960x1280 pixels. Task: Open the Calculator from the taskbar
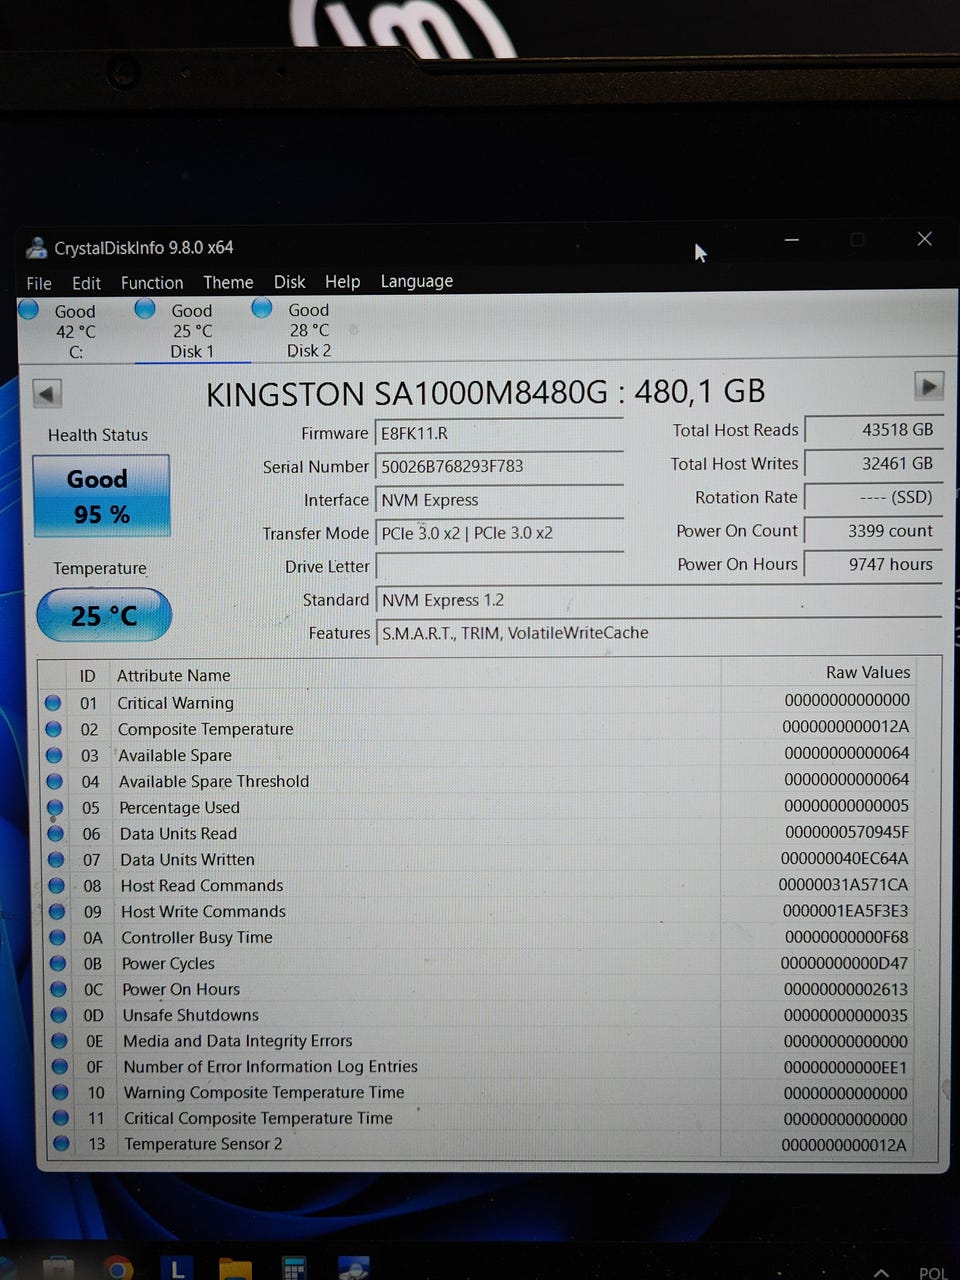(294, 1268)
